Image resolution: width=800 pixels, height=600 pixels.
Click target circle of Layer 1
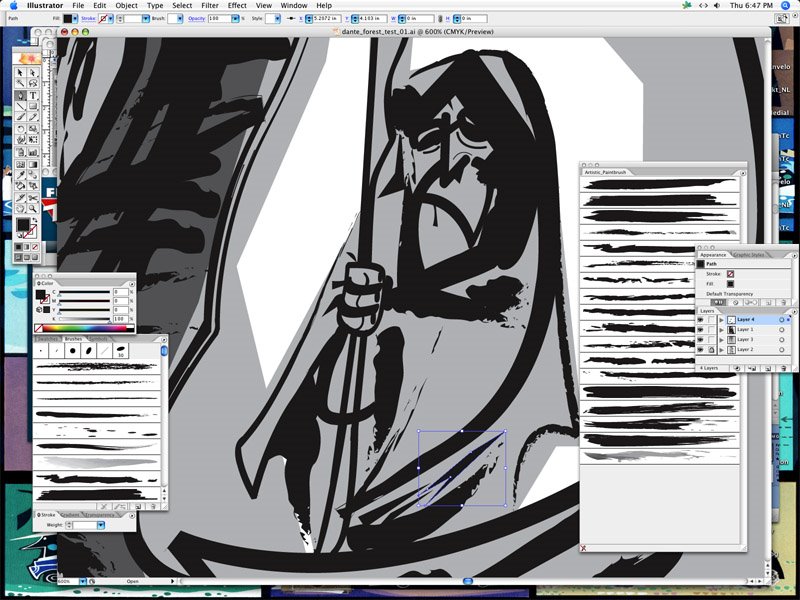click(782, 330)
